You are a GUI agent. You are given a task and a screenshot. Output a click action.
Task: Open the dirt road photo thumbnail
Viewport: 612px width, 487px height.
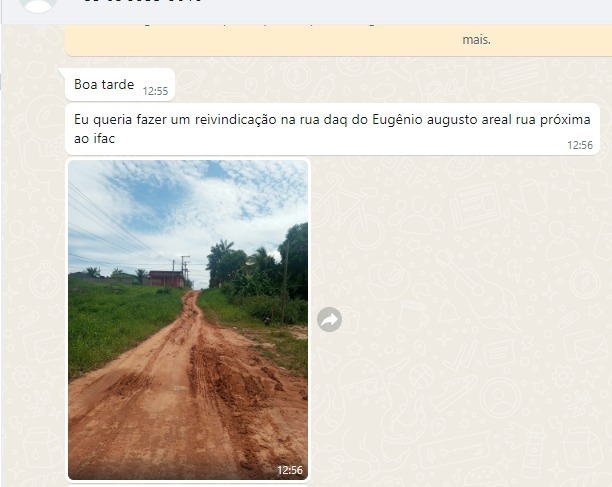coord(188,320)
